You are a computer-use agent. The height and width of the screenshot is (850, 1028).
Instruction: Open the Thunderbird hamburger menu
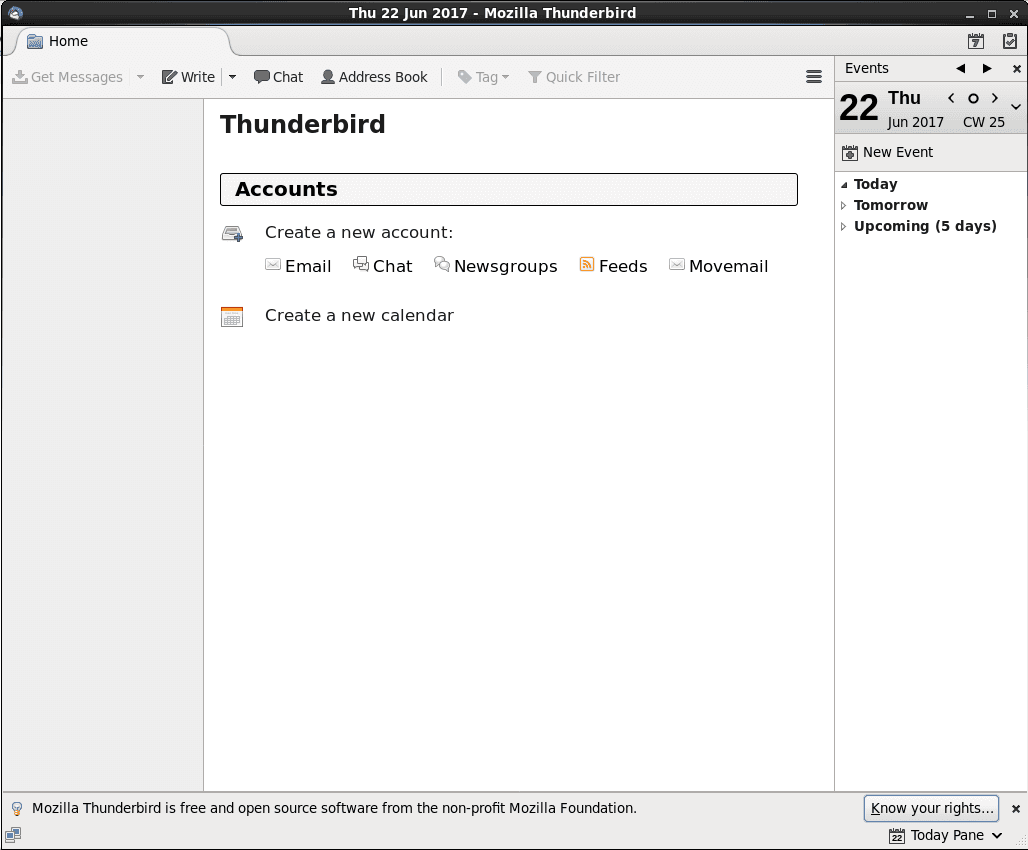pyautogui.click(x=814, y=77)
